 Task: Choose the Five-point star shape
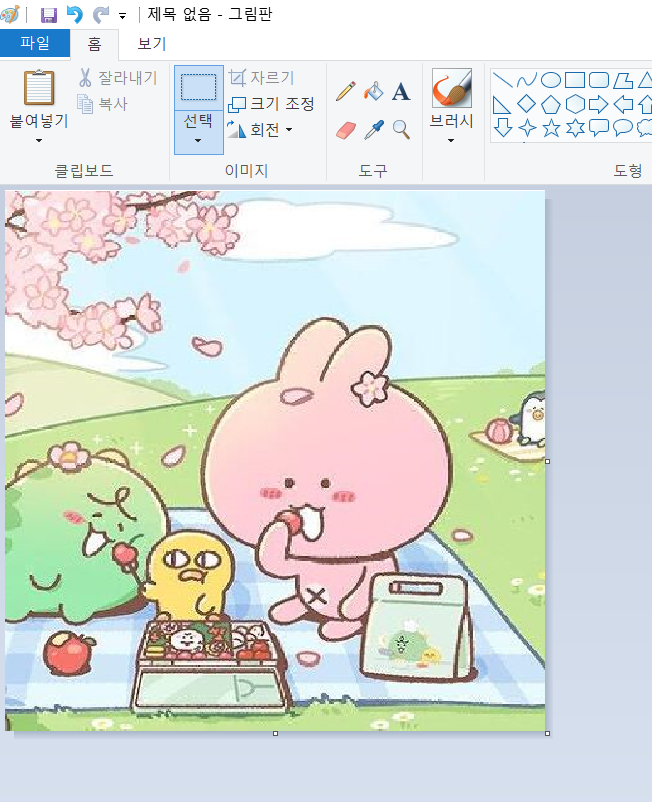point(551,128)
